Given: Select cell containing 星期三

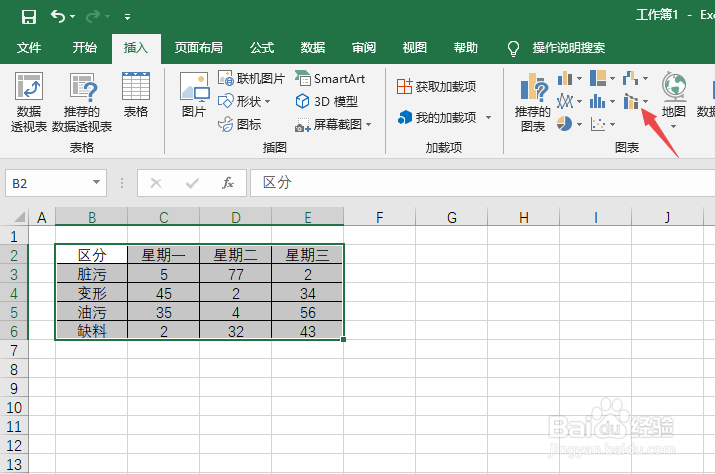Looking at the screenshot, I should coord(307,255).
